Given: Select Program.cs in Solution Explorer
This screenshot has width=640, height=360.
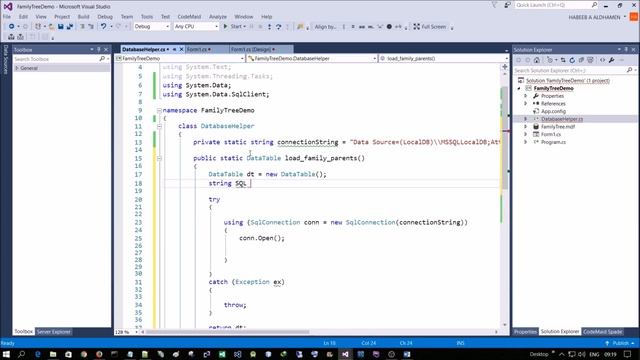Looking at the screenshot, I should (x=553, y=142).
